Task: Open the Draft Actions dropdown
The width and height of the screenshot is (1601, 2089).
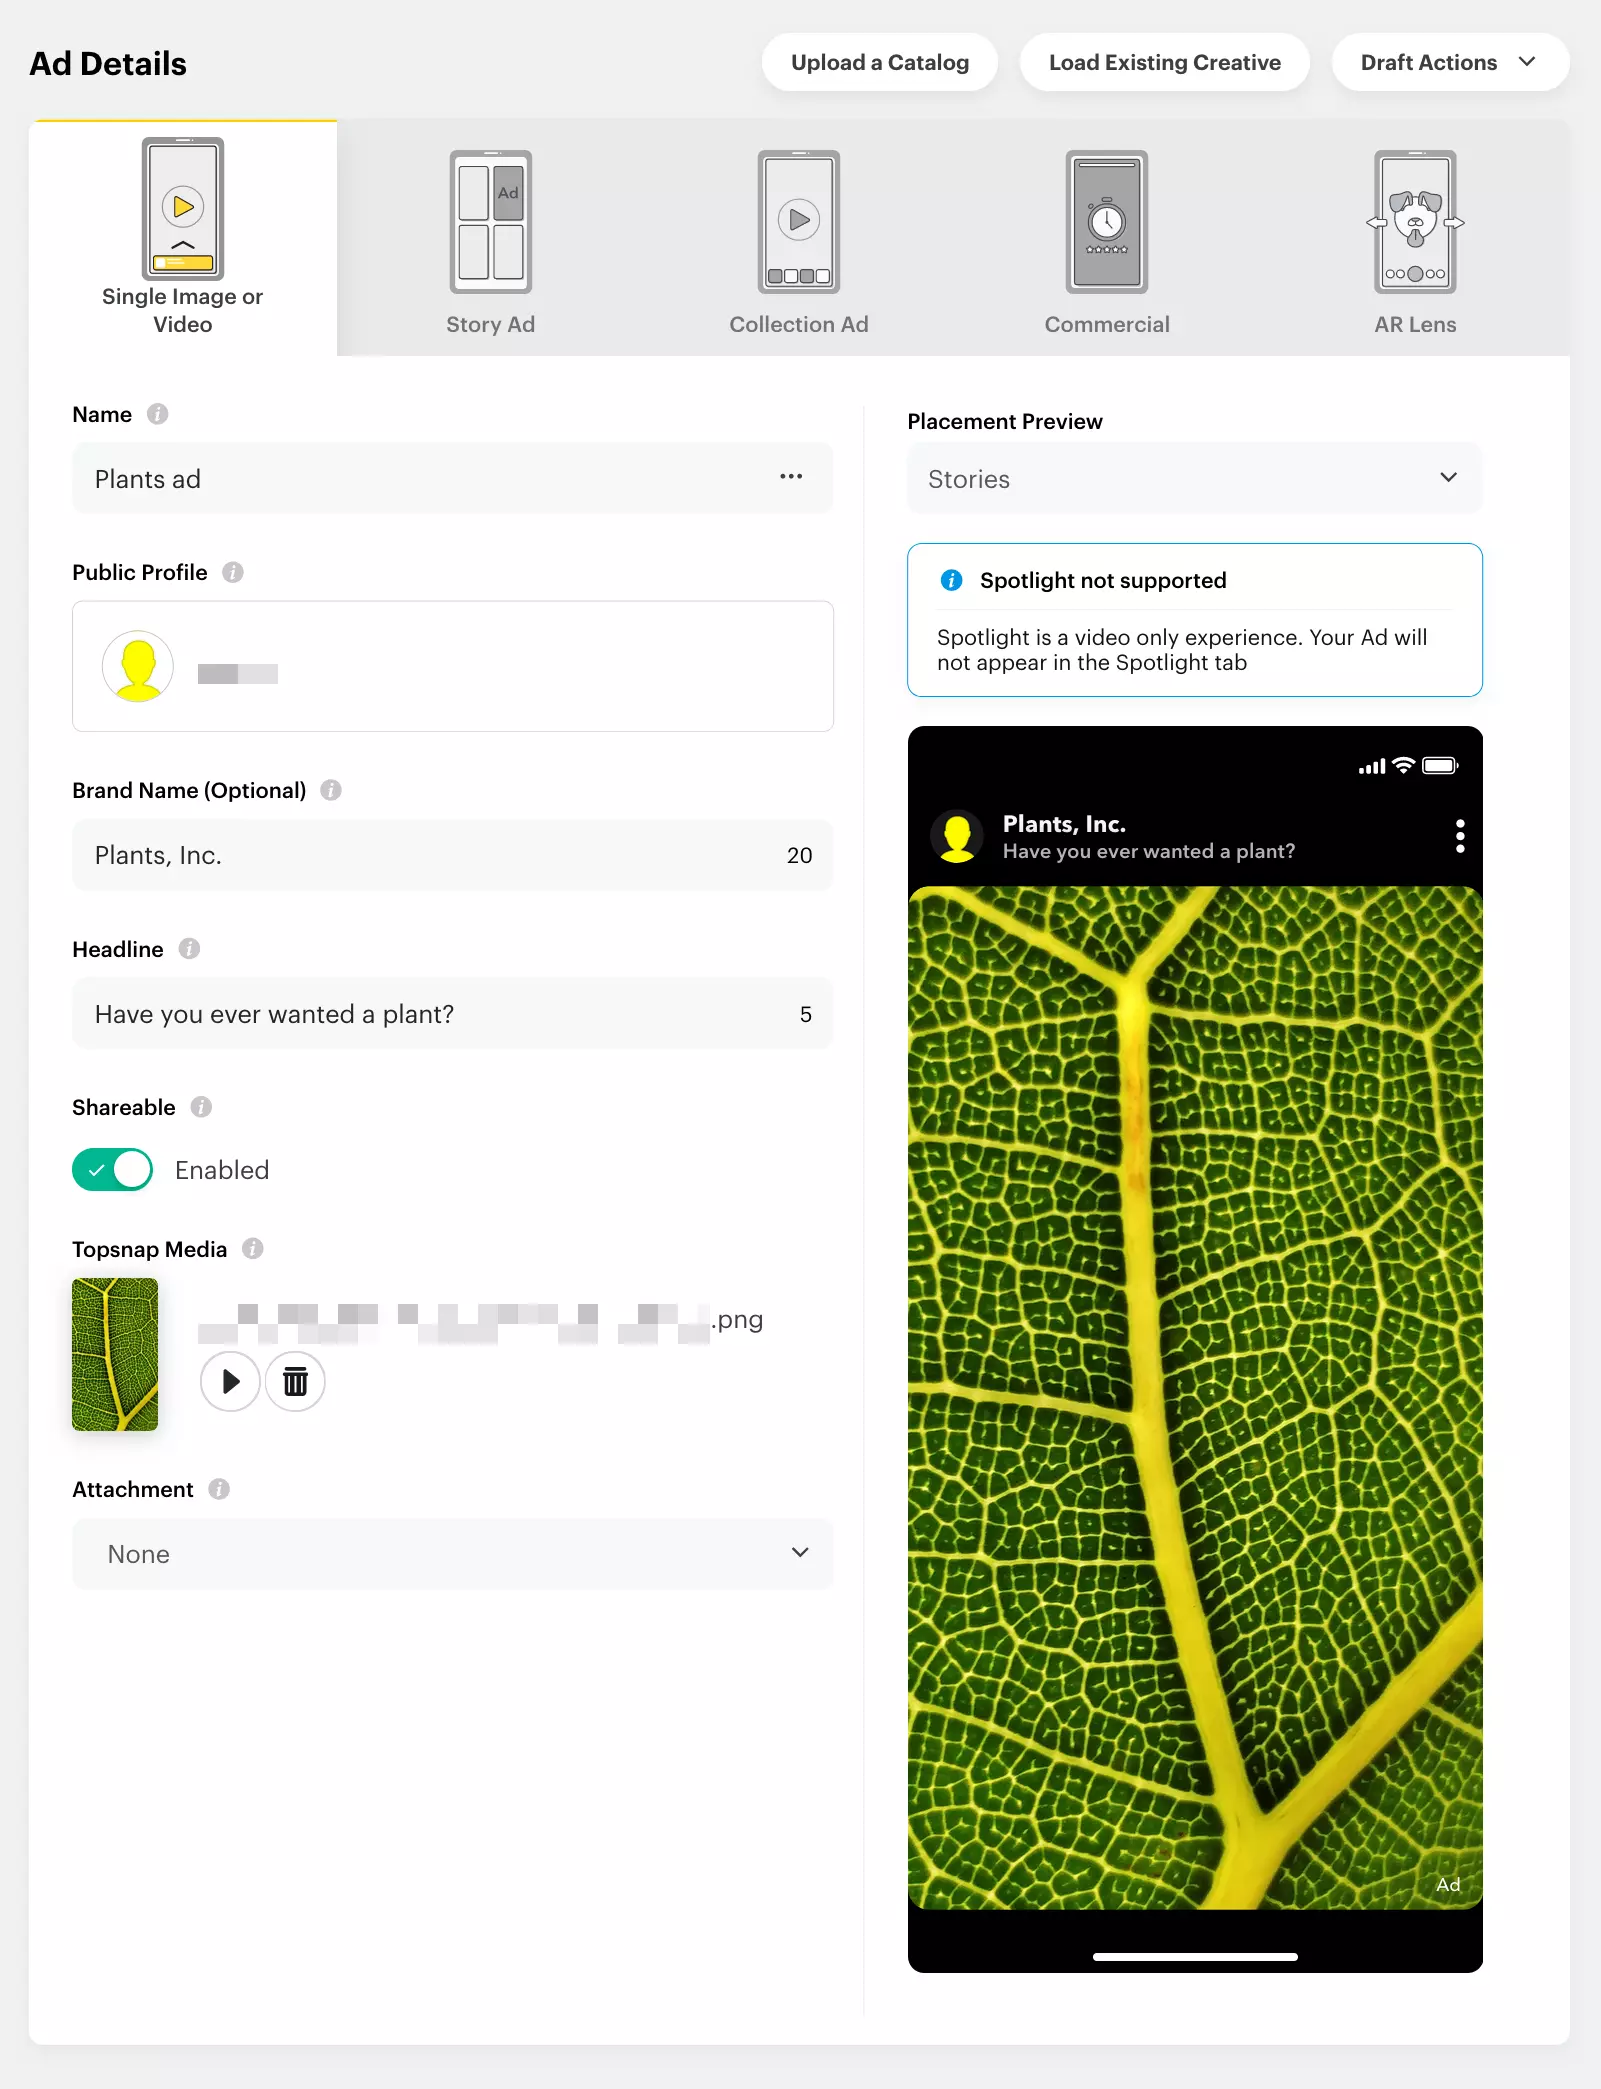Action: point(1449,62)
